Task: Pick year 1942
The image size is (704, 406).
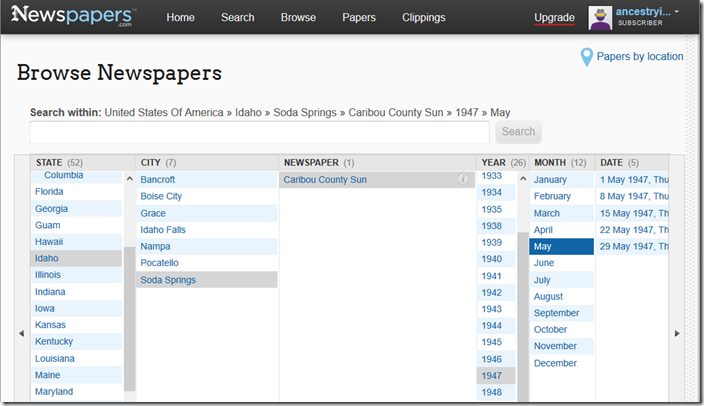Action: click(496, 293)
